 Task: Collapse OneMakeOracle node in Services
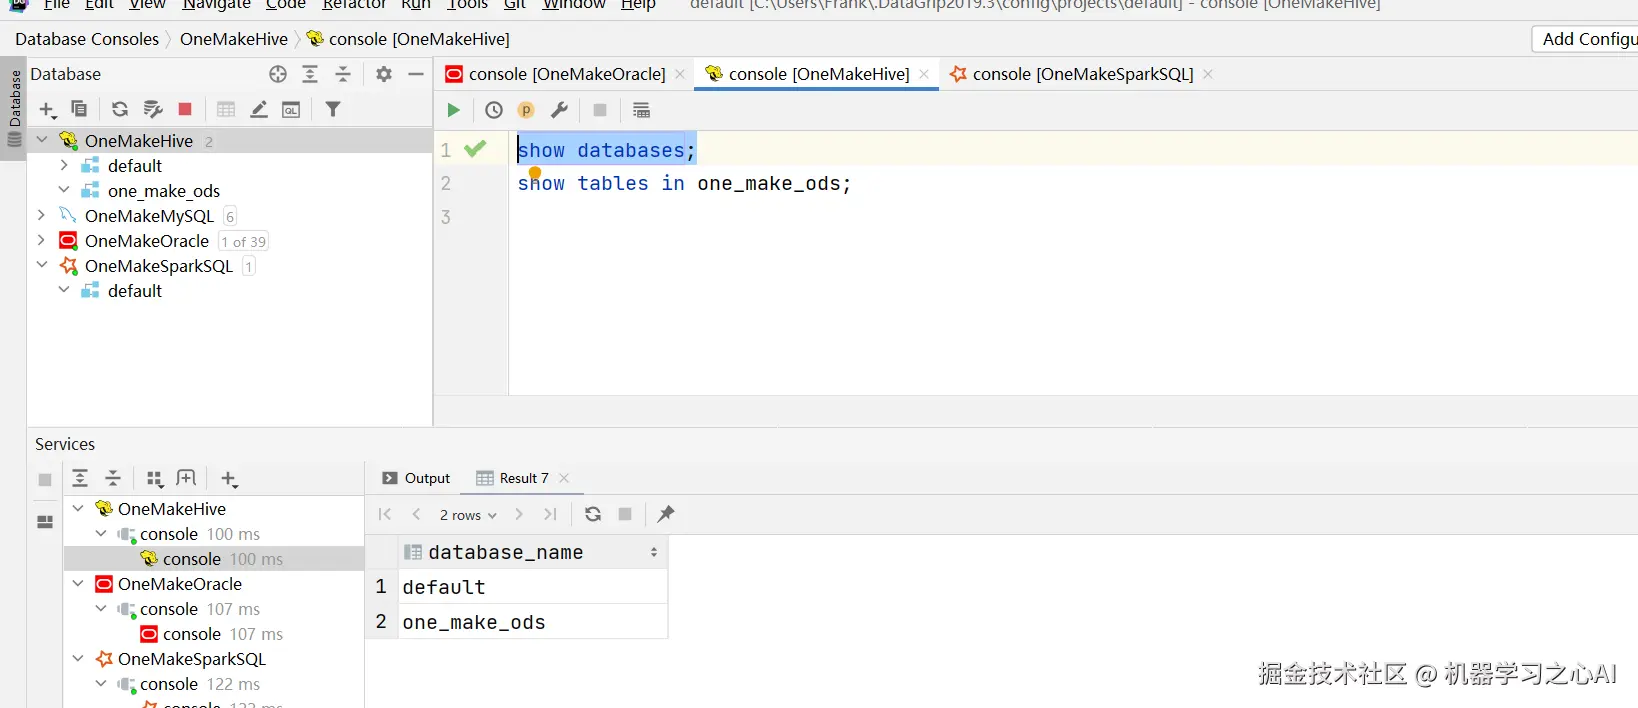pyautogui.click(x=78, y=583)
